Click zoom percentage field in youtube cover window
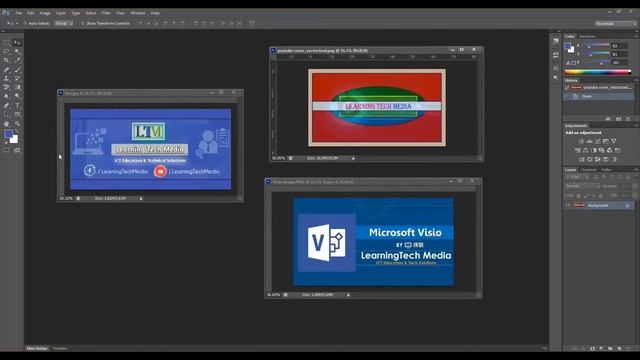Viewport: 640px width, 360px height. [x=278, y=158]
